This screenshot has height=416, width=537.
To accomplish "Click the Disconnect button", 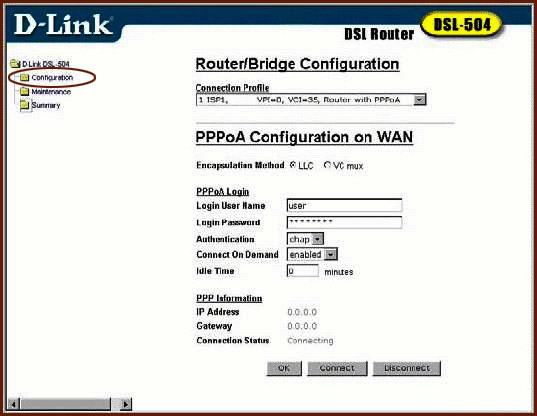I will pyautogui.click(x=407, y=368).
